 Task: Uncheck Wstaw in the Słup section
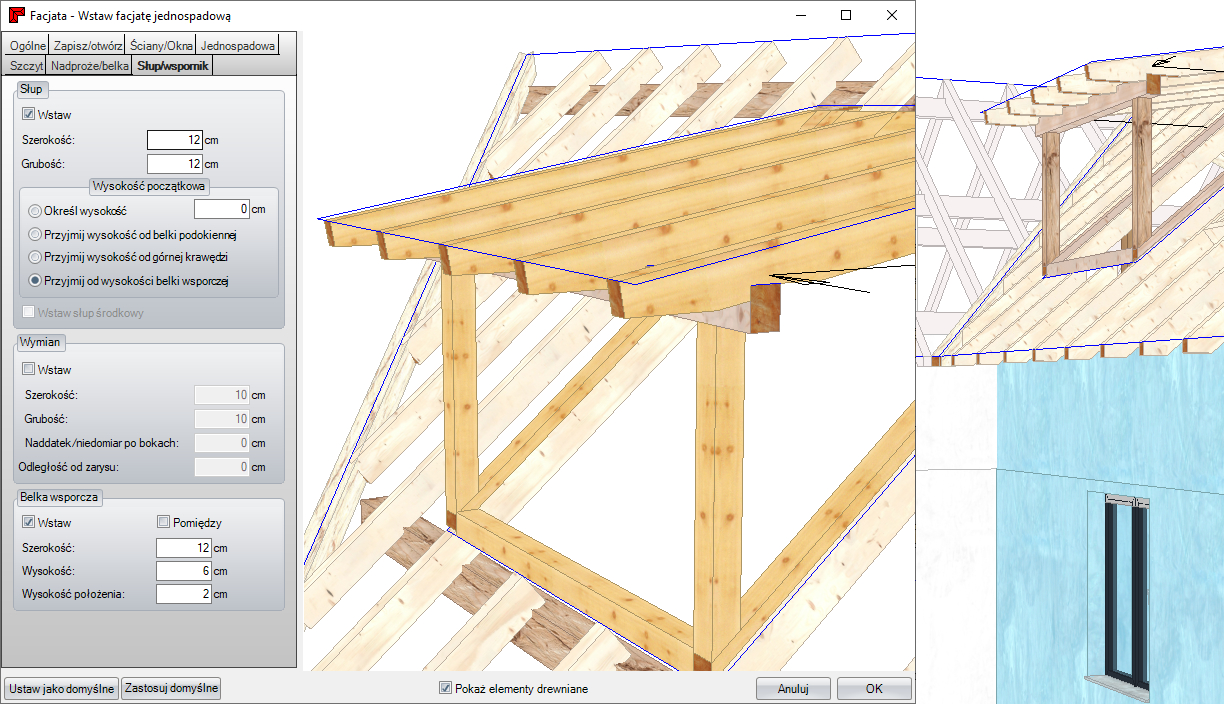pos(28,115)
